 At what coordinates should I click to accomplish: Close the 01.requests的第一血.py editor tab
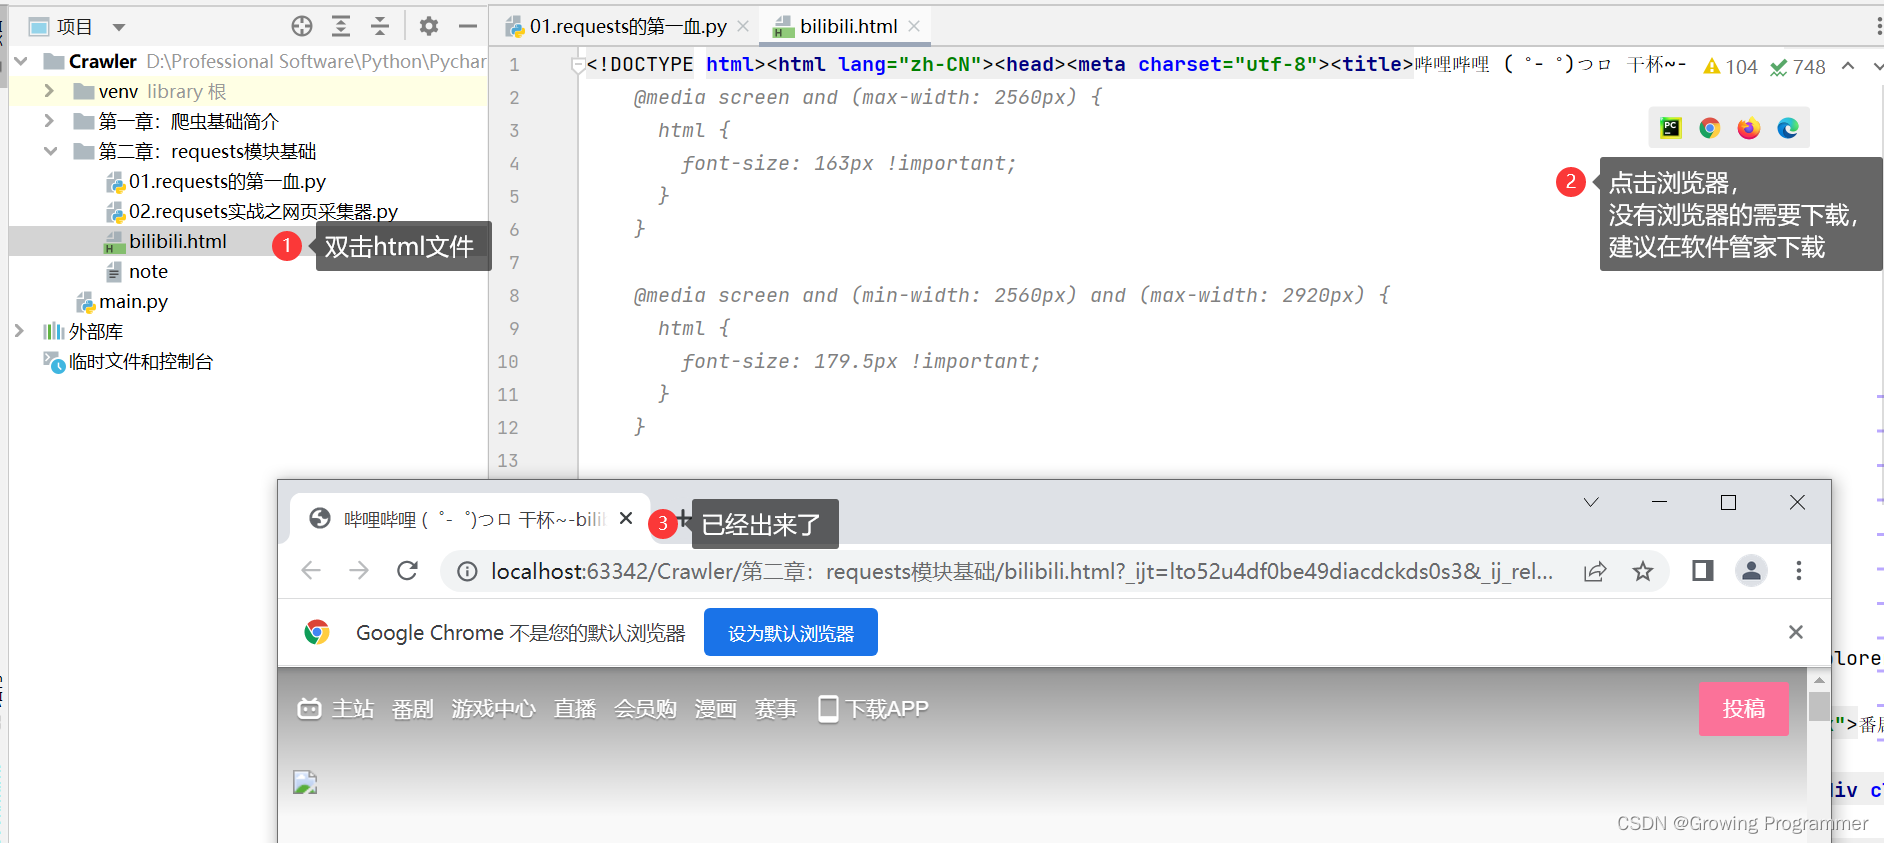(743, 26)
